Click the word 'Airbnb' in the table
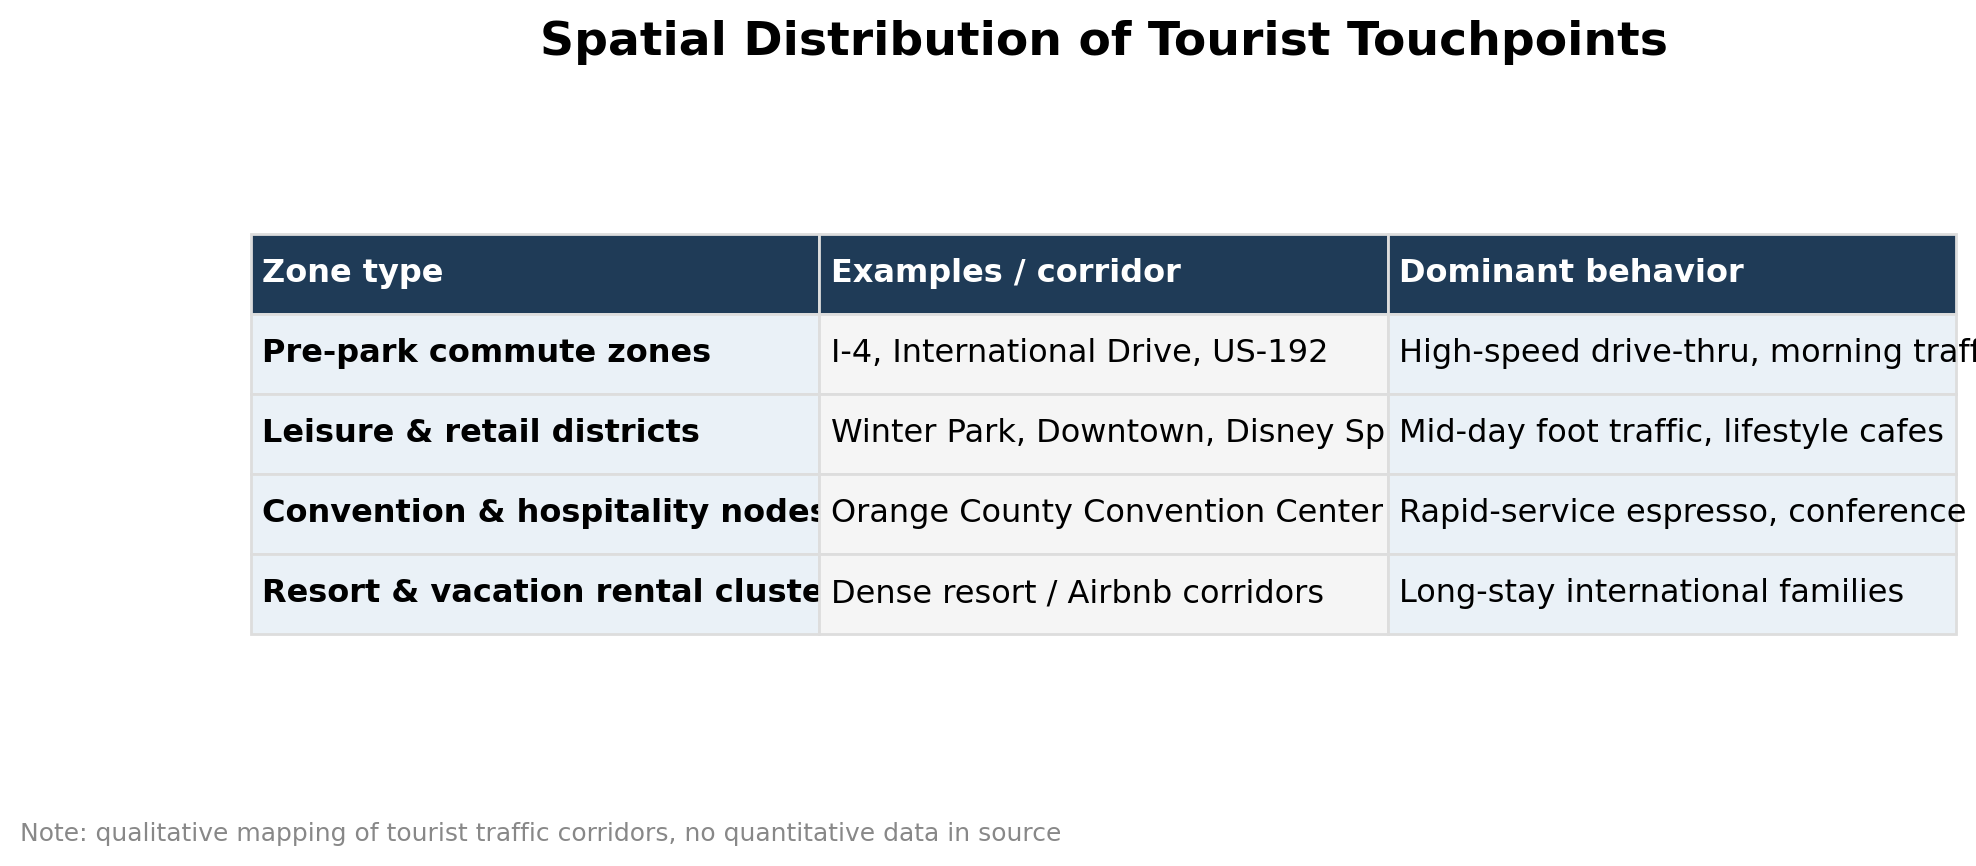The height and width of the screenshot is (866, 1976). click(x=1117, y=593)
